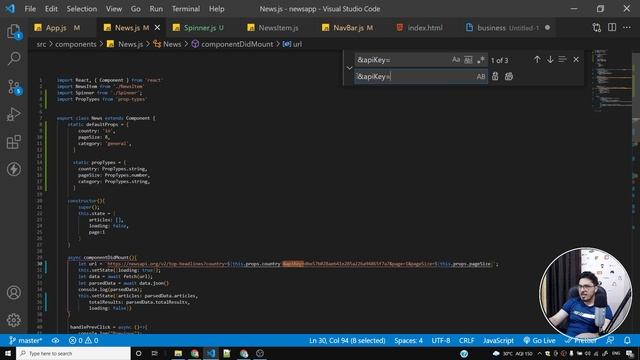Click the Ln 30, Col 94 position indicator
640x360 pixels.
coord(347,340)
